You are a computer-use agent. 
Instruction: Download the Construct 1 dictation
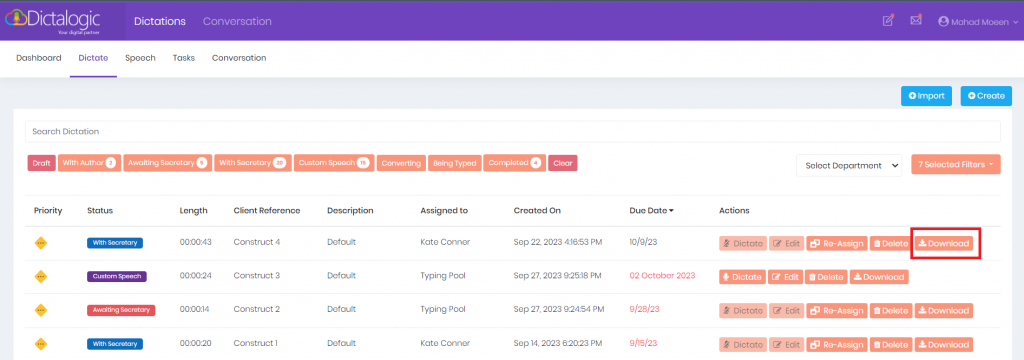tap(944, 344)
